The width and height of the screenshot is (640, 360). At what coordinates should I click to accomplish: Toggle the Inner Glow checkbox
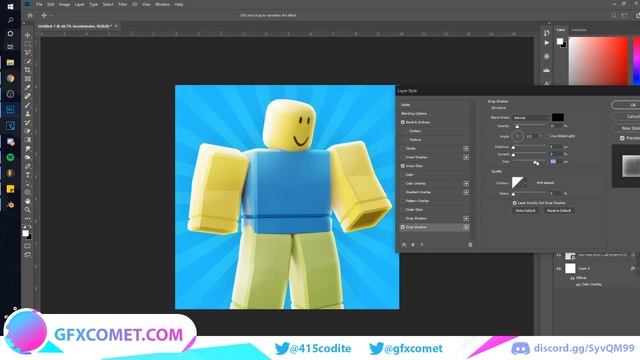click(x=403, y=166)
